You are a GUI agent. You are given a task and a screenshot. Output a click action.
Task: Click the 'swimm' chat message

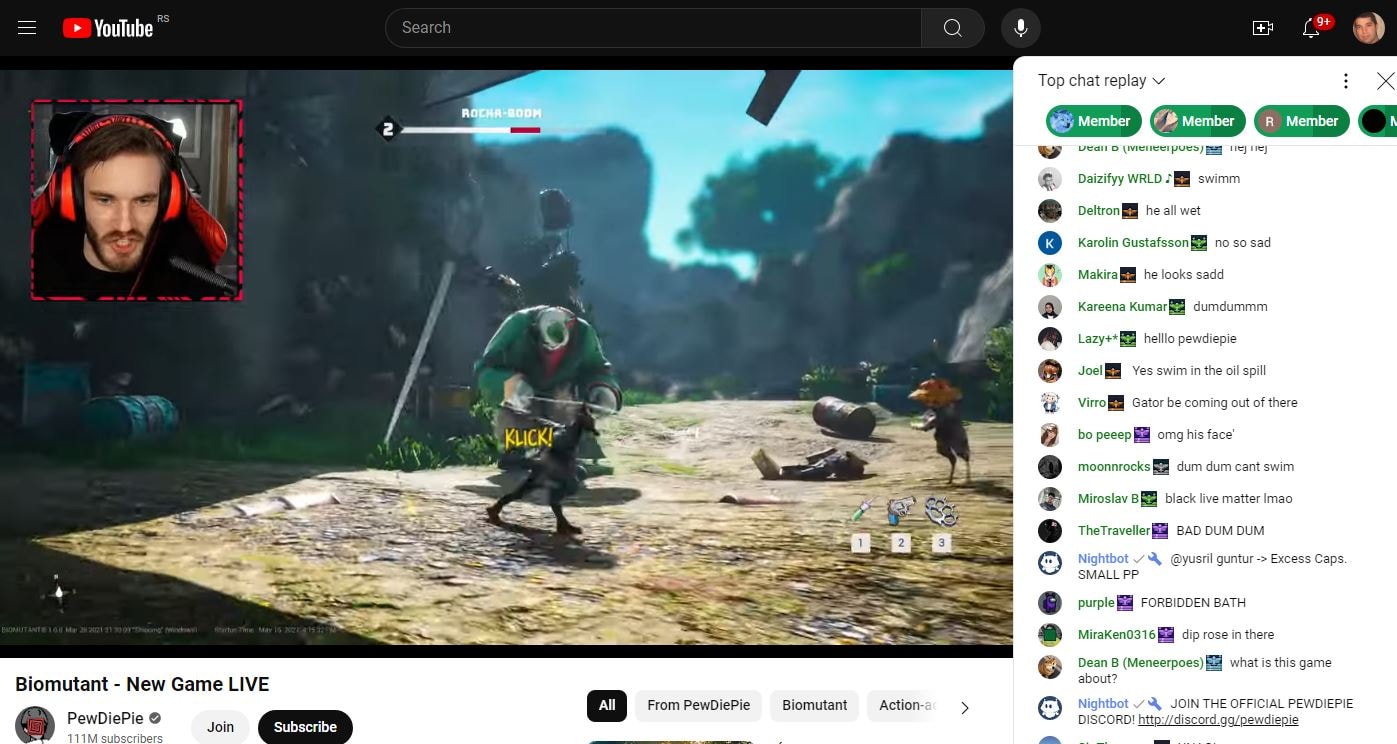tap(1219, 179)
